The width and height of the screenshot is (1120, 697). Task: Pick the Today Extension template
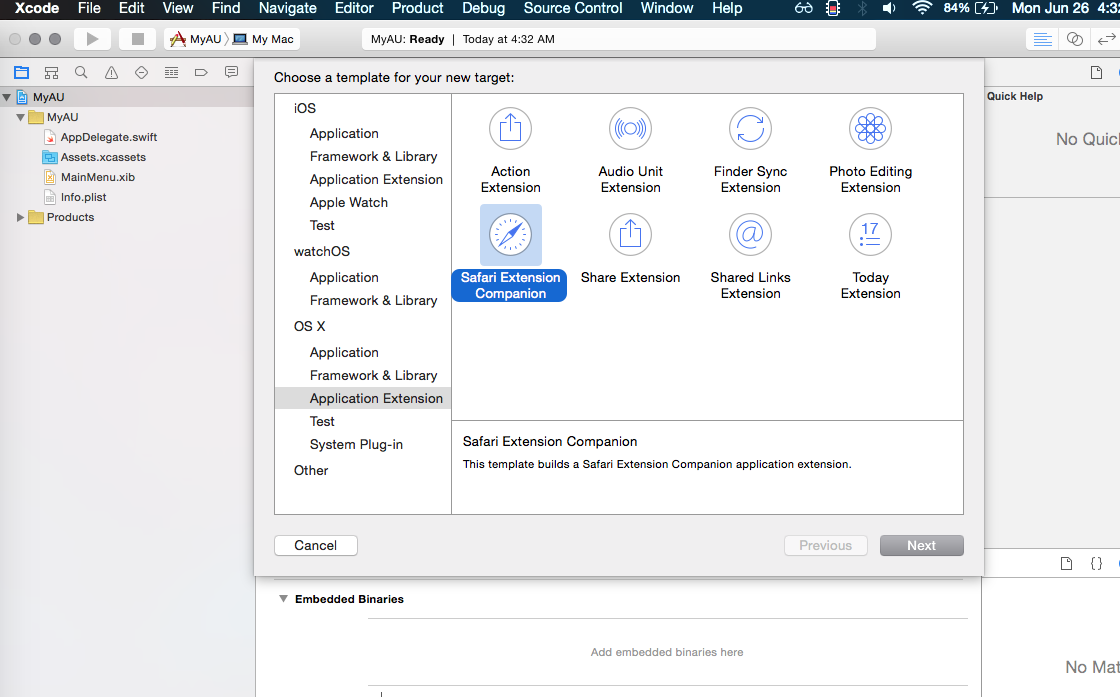(870, 256)
